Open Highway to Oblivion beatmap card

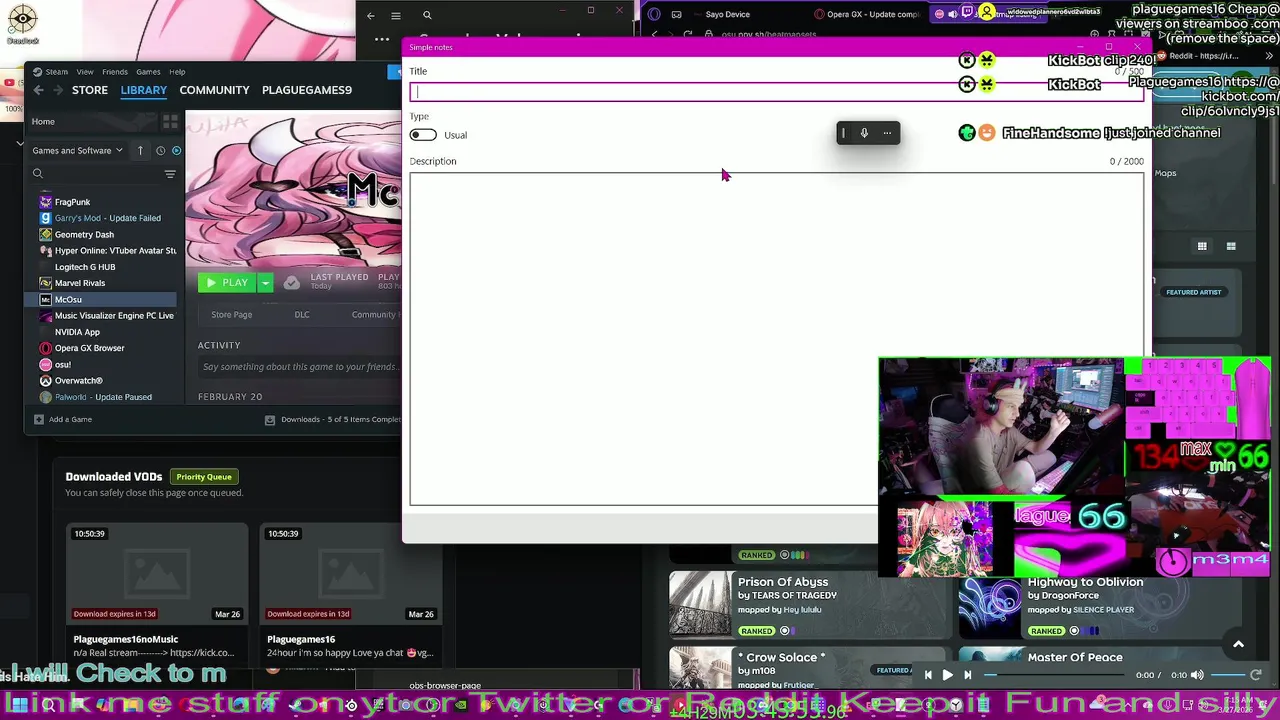point(1098,604)
